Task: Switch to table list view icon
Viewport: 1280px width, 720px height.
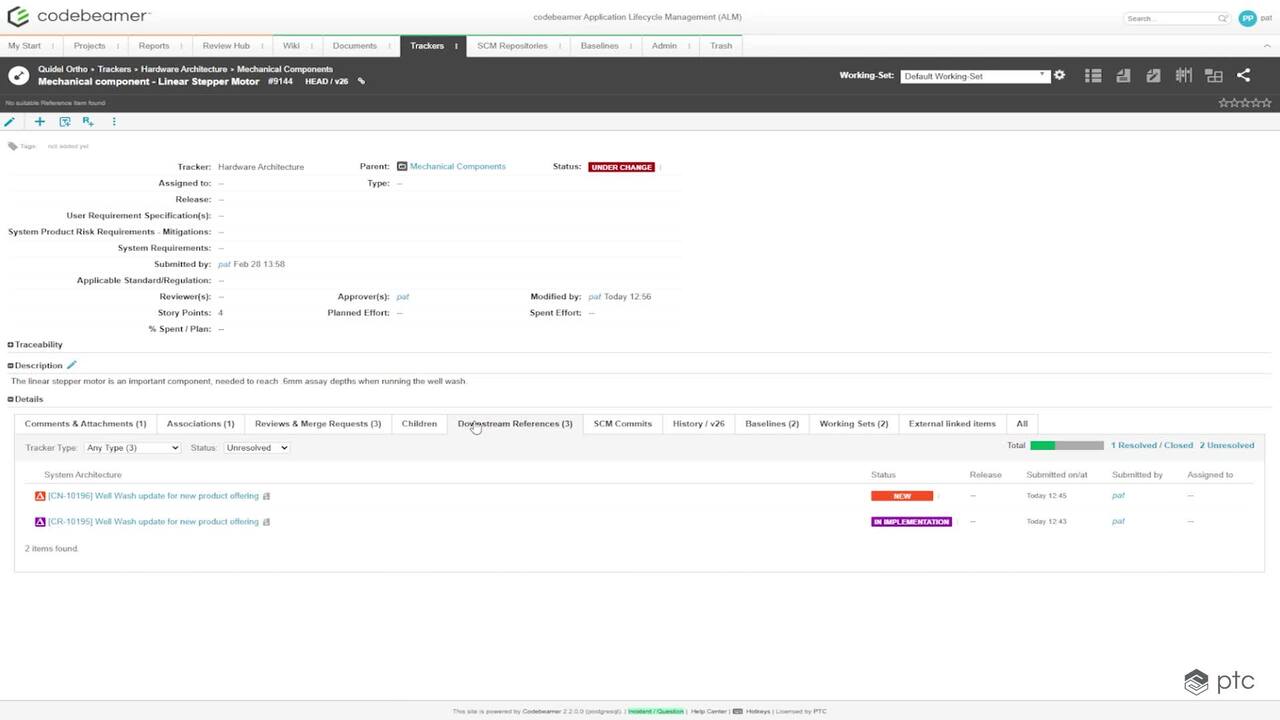Action: (1093, 76)
